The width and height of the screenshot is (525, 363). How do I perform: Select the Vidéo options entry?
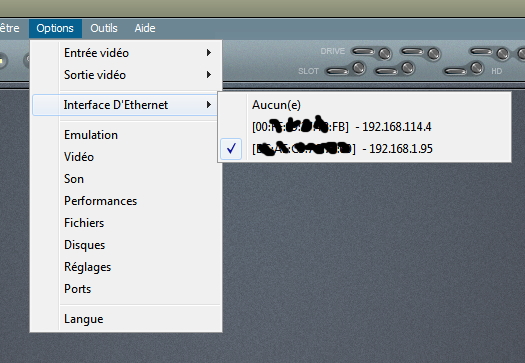click(x=126, y=157)
